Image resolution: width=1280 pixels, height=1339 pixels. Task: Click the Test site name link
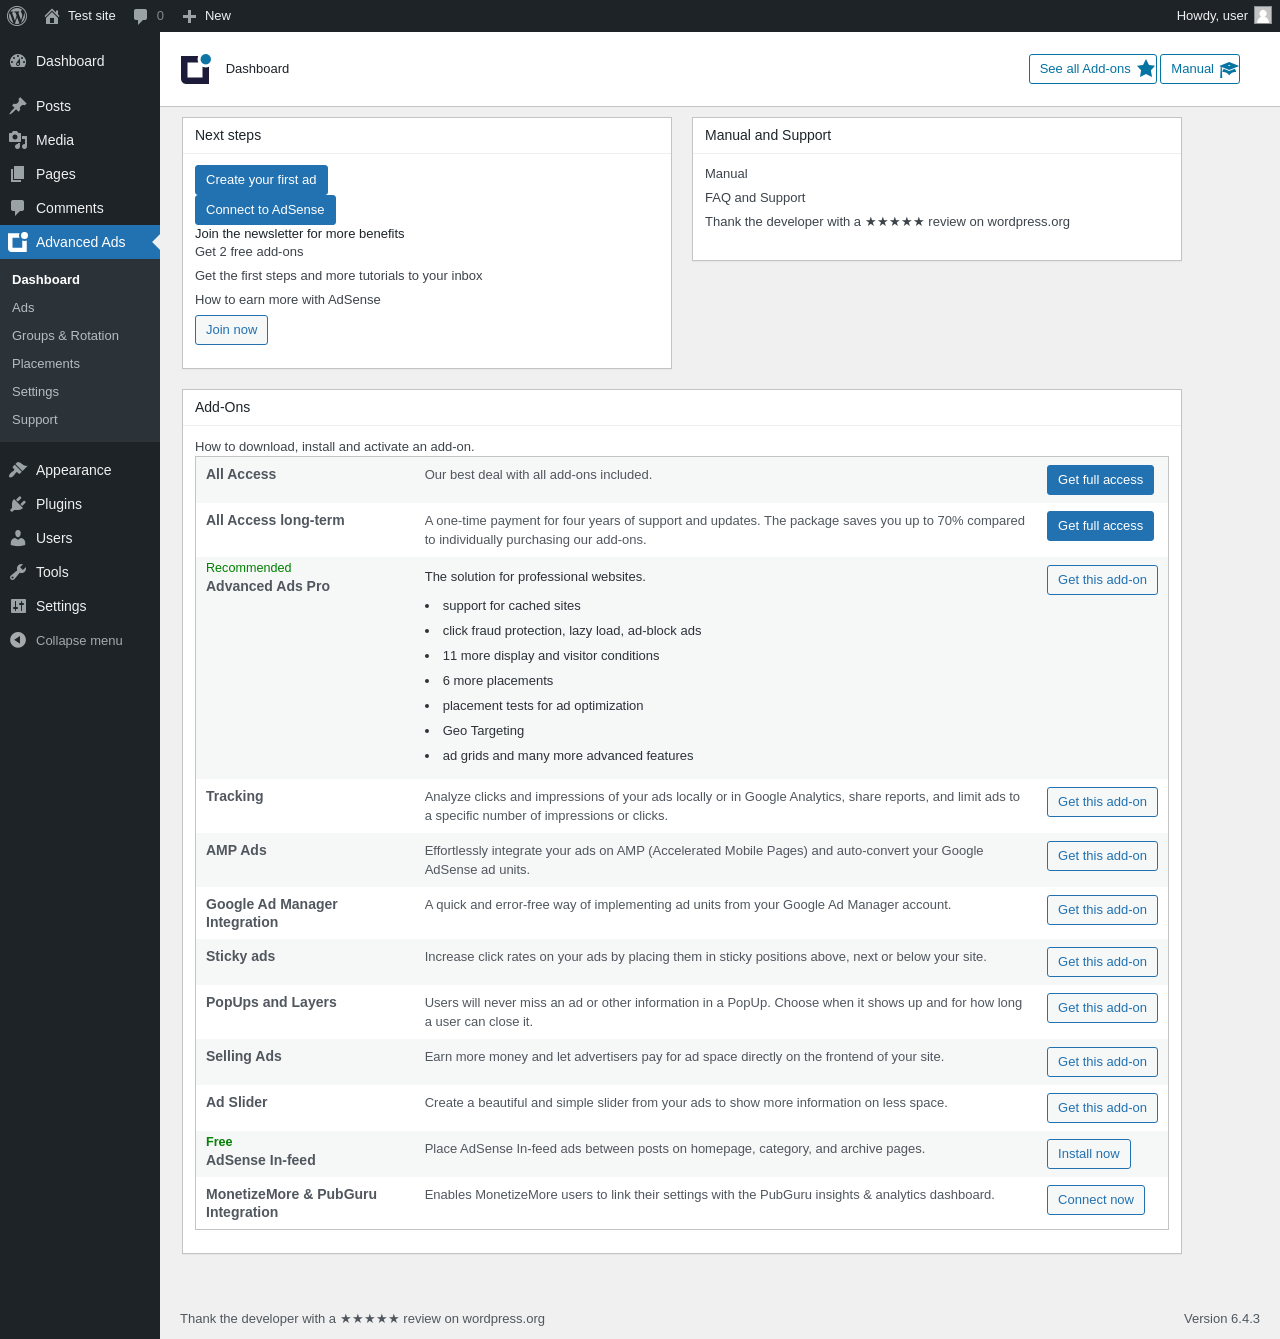(x=92, y=16)
